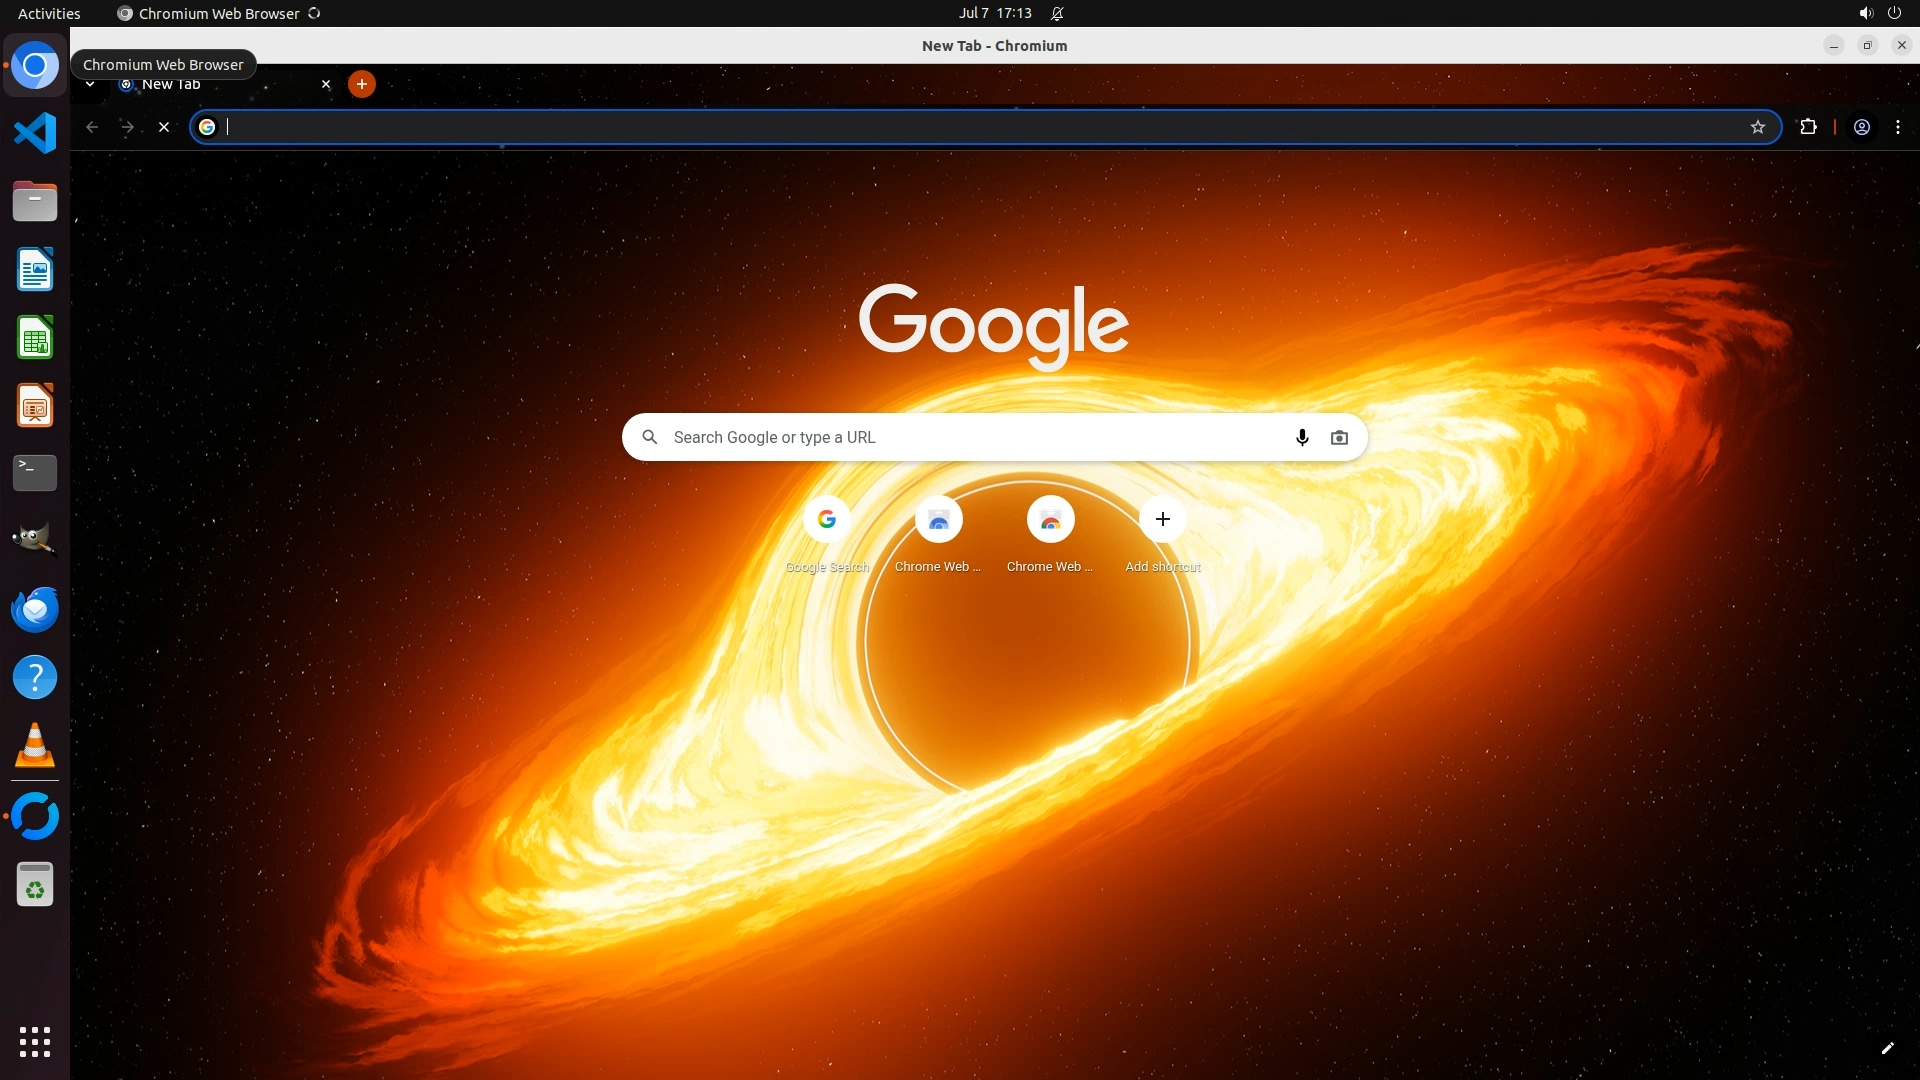The width and height of the screenshot is (1920, 1080).
Task: Click the address bar input field
Action: [980, 127]
